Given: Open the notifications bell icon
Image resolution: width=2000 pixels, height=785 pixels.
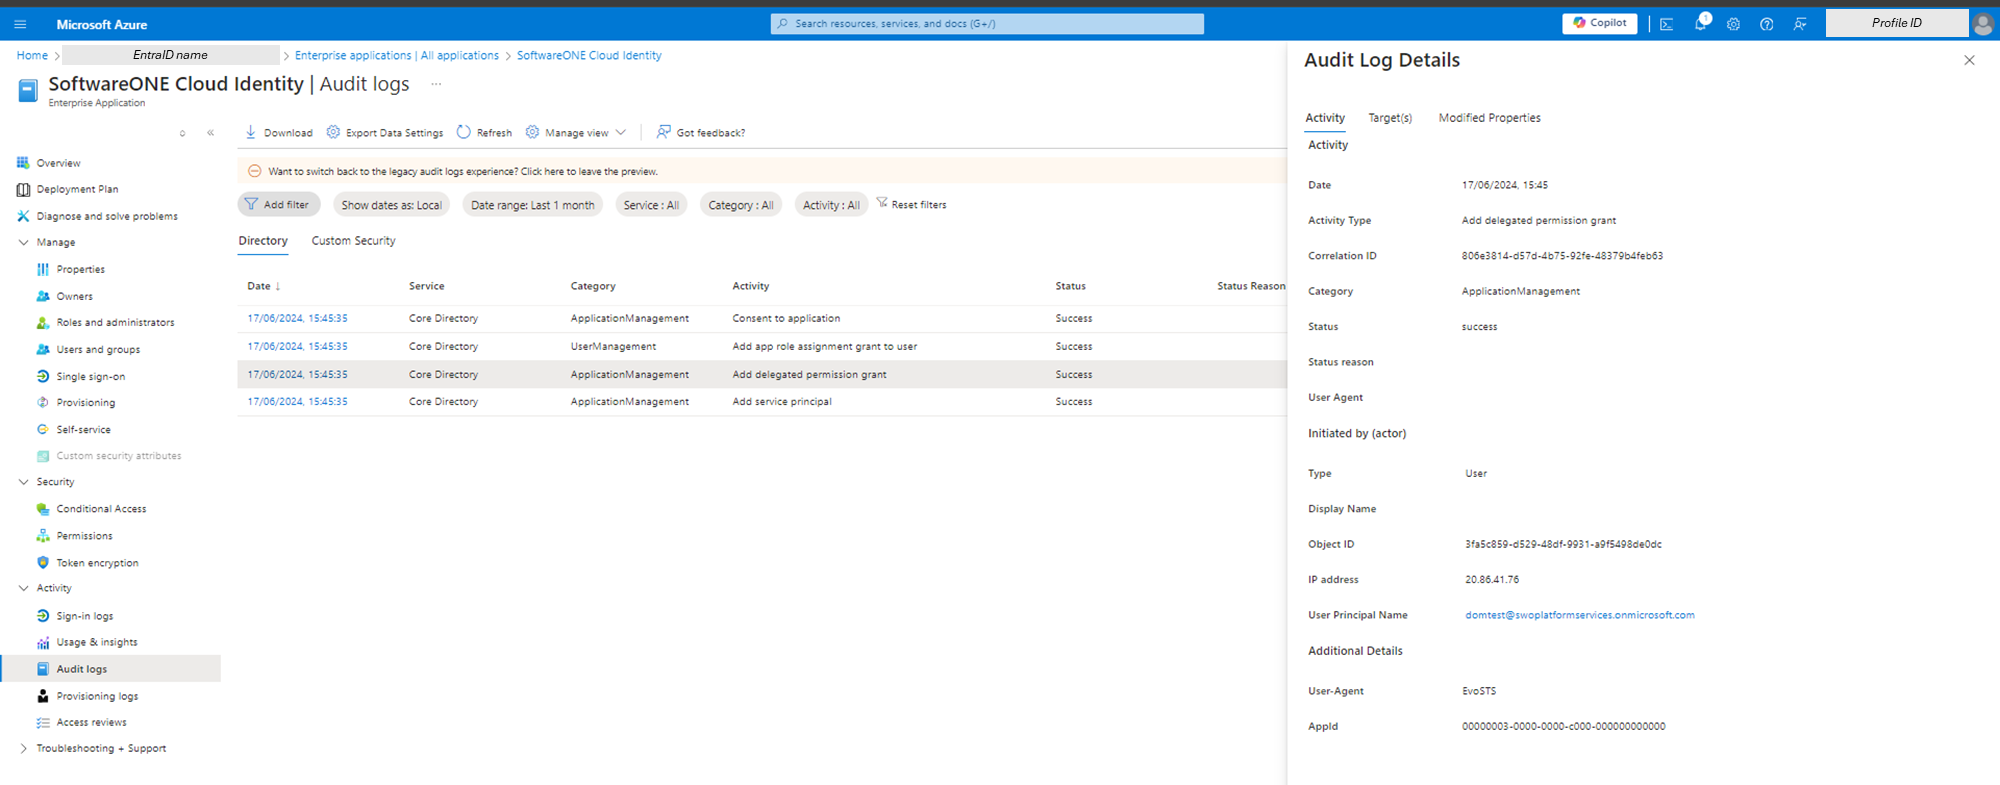Looking at the screenshot, I should pyautogui.click(x=1700, y=24).
